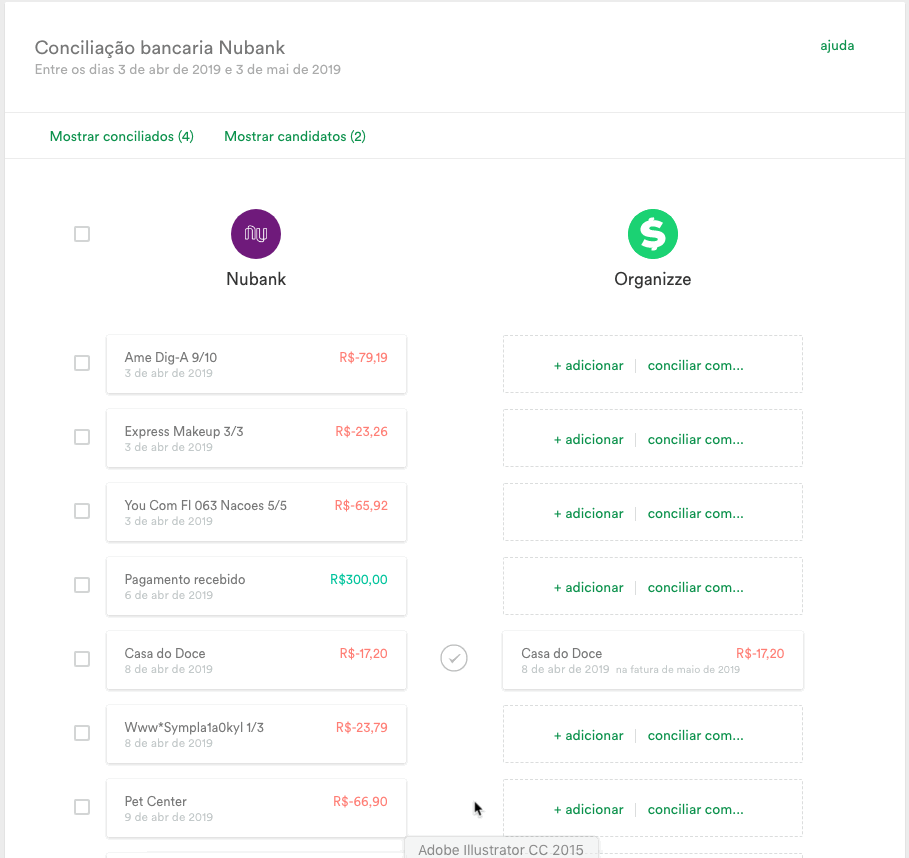
Task: Click + adicionar for Express Makeup 3/3
Action: pyautogui.click(x=588, y=439)
